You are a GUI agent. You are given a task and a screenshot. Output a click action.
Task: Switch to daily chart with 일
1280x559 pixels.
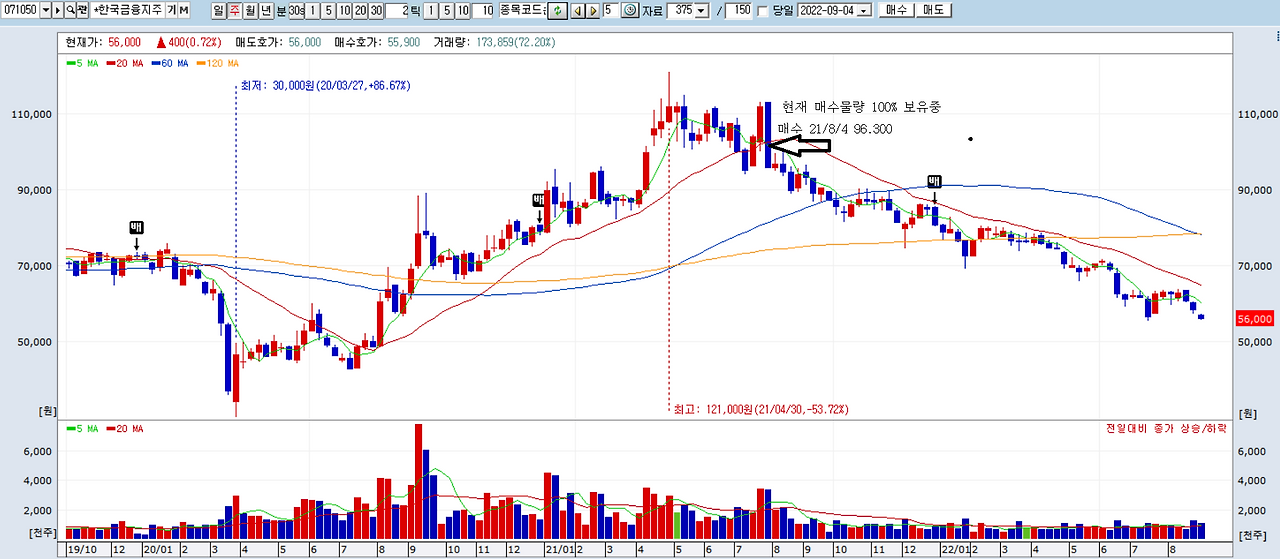point(218,10)
